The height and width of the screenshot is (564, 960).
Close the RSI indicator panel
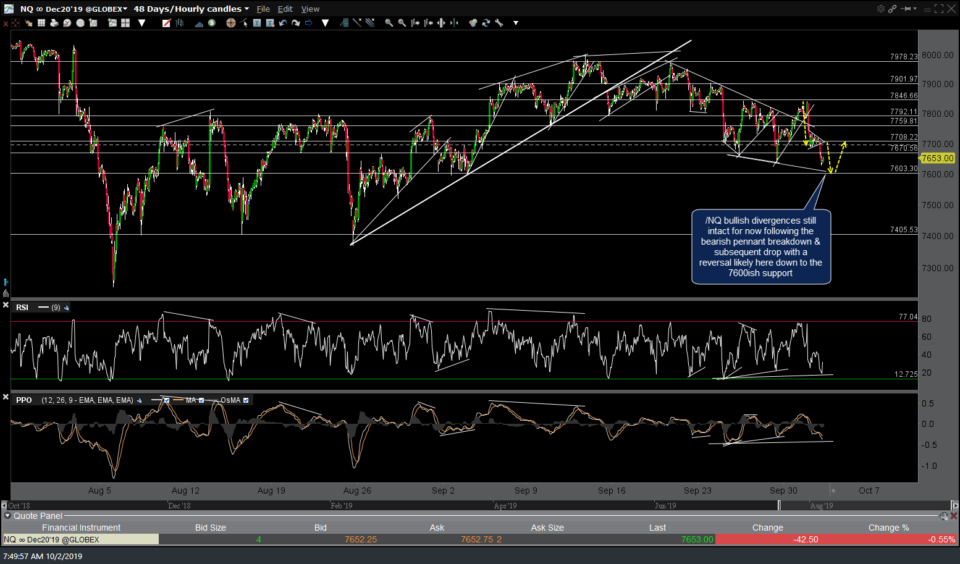(x=6, y=304)
